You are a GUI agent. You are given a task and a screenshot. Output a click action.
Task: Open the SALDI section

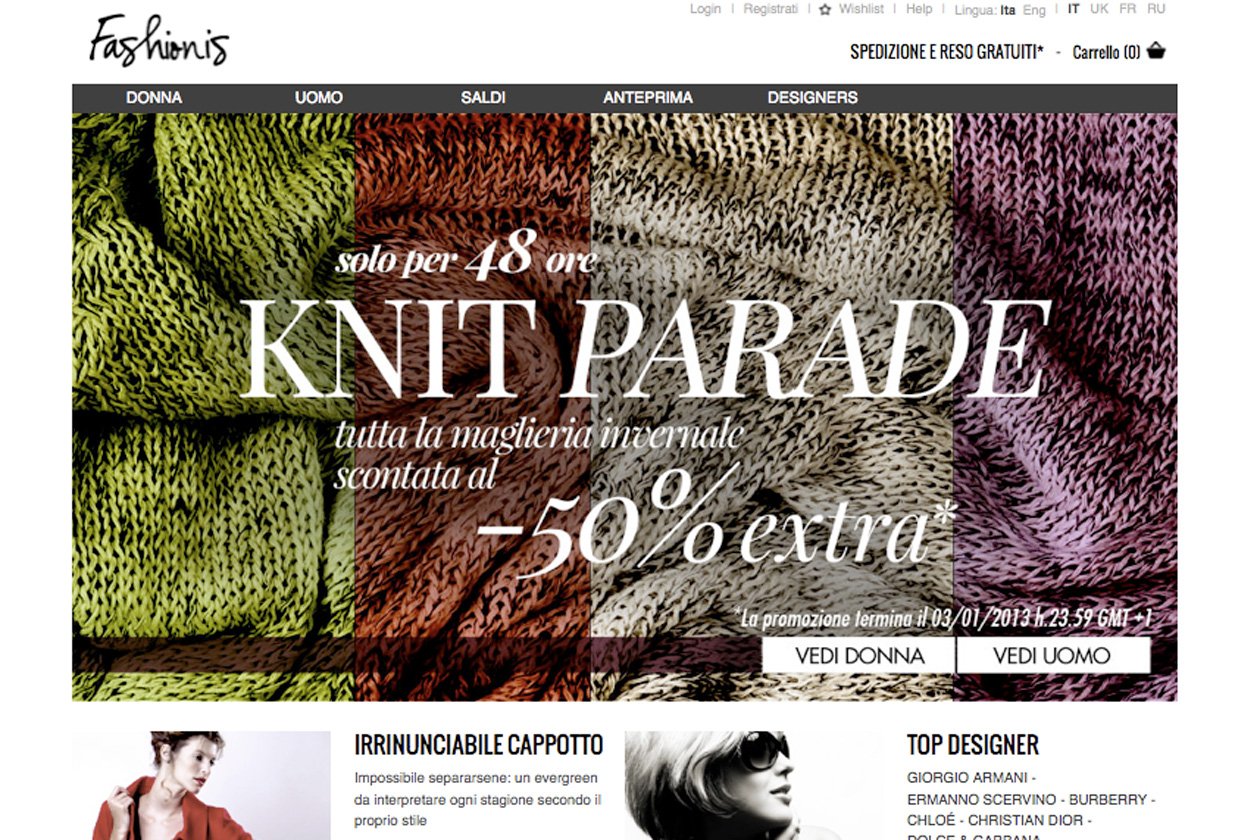tap(483, 98)
